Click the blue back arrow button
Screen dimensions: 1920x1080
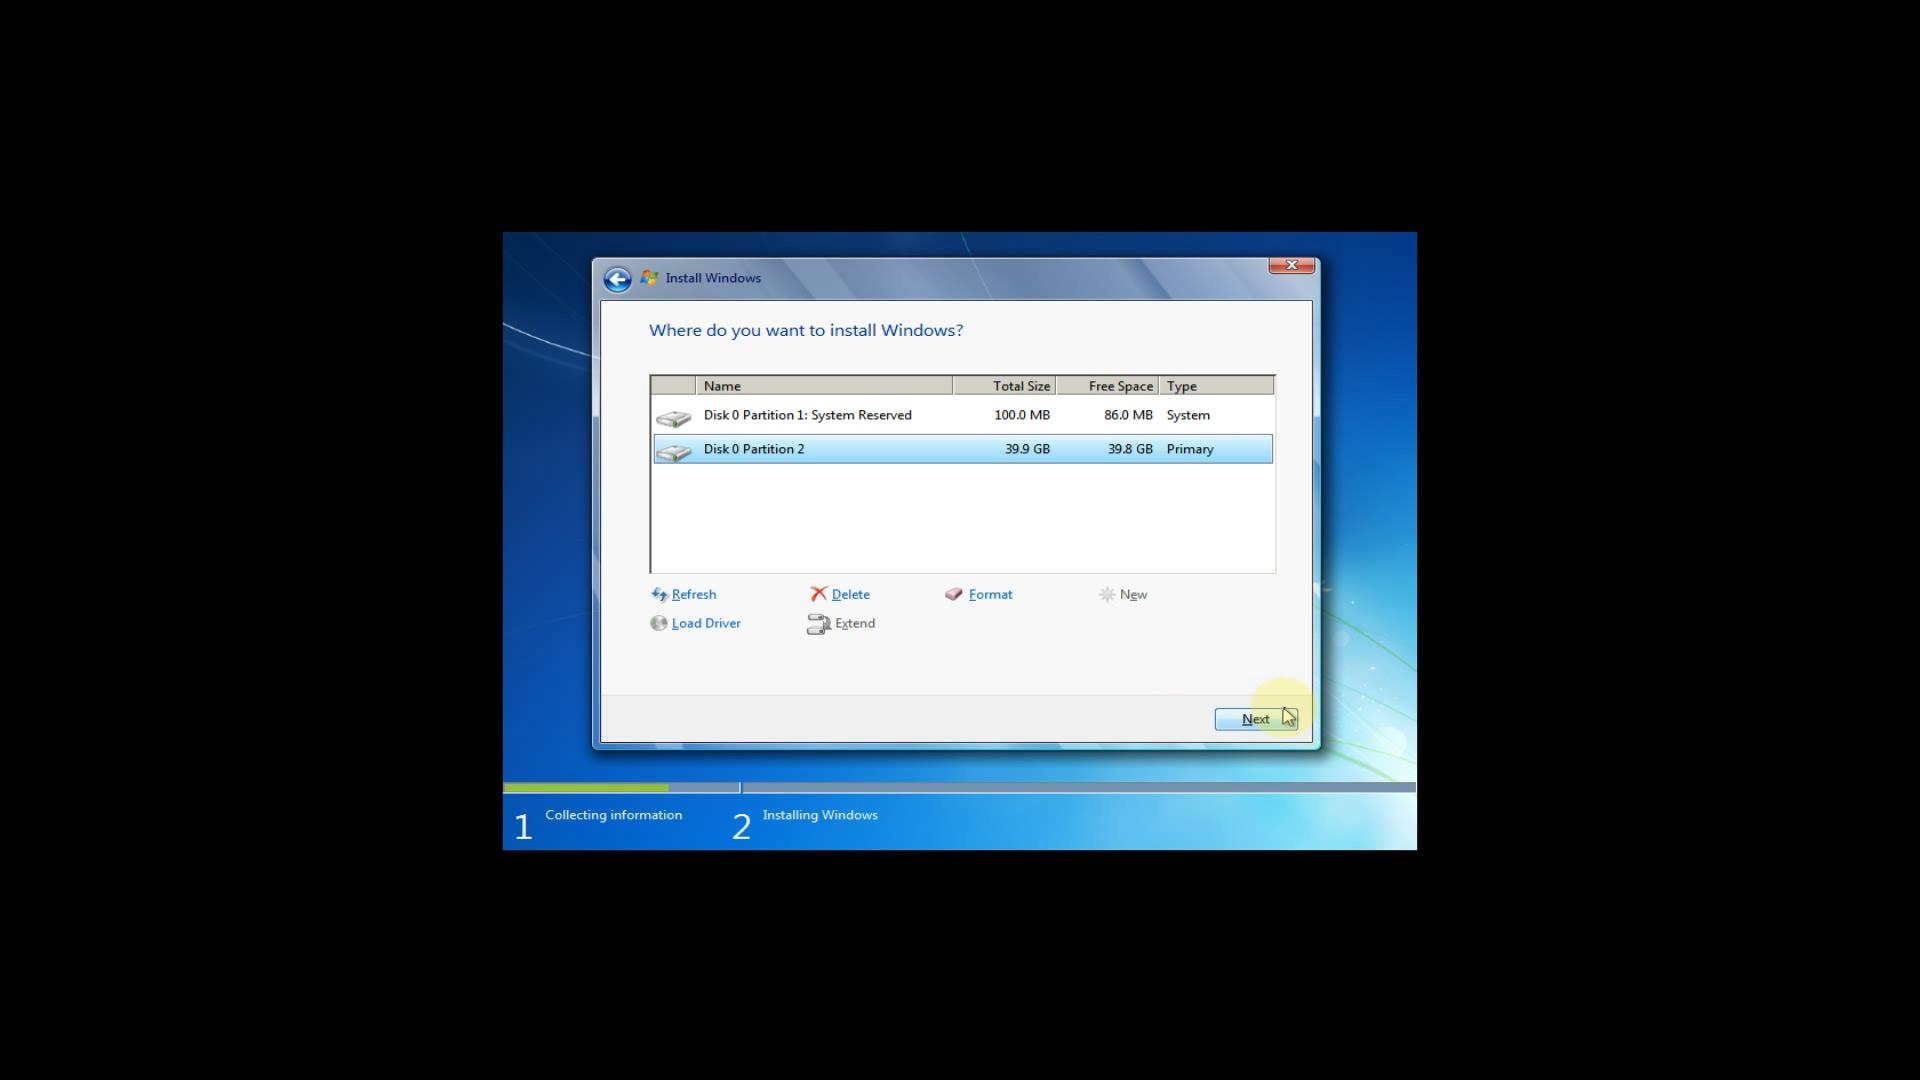(x=617, y=279)
